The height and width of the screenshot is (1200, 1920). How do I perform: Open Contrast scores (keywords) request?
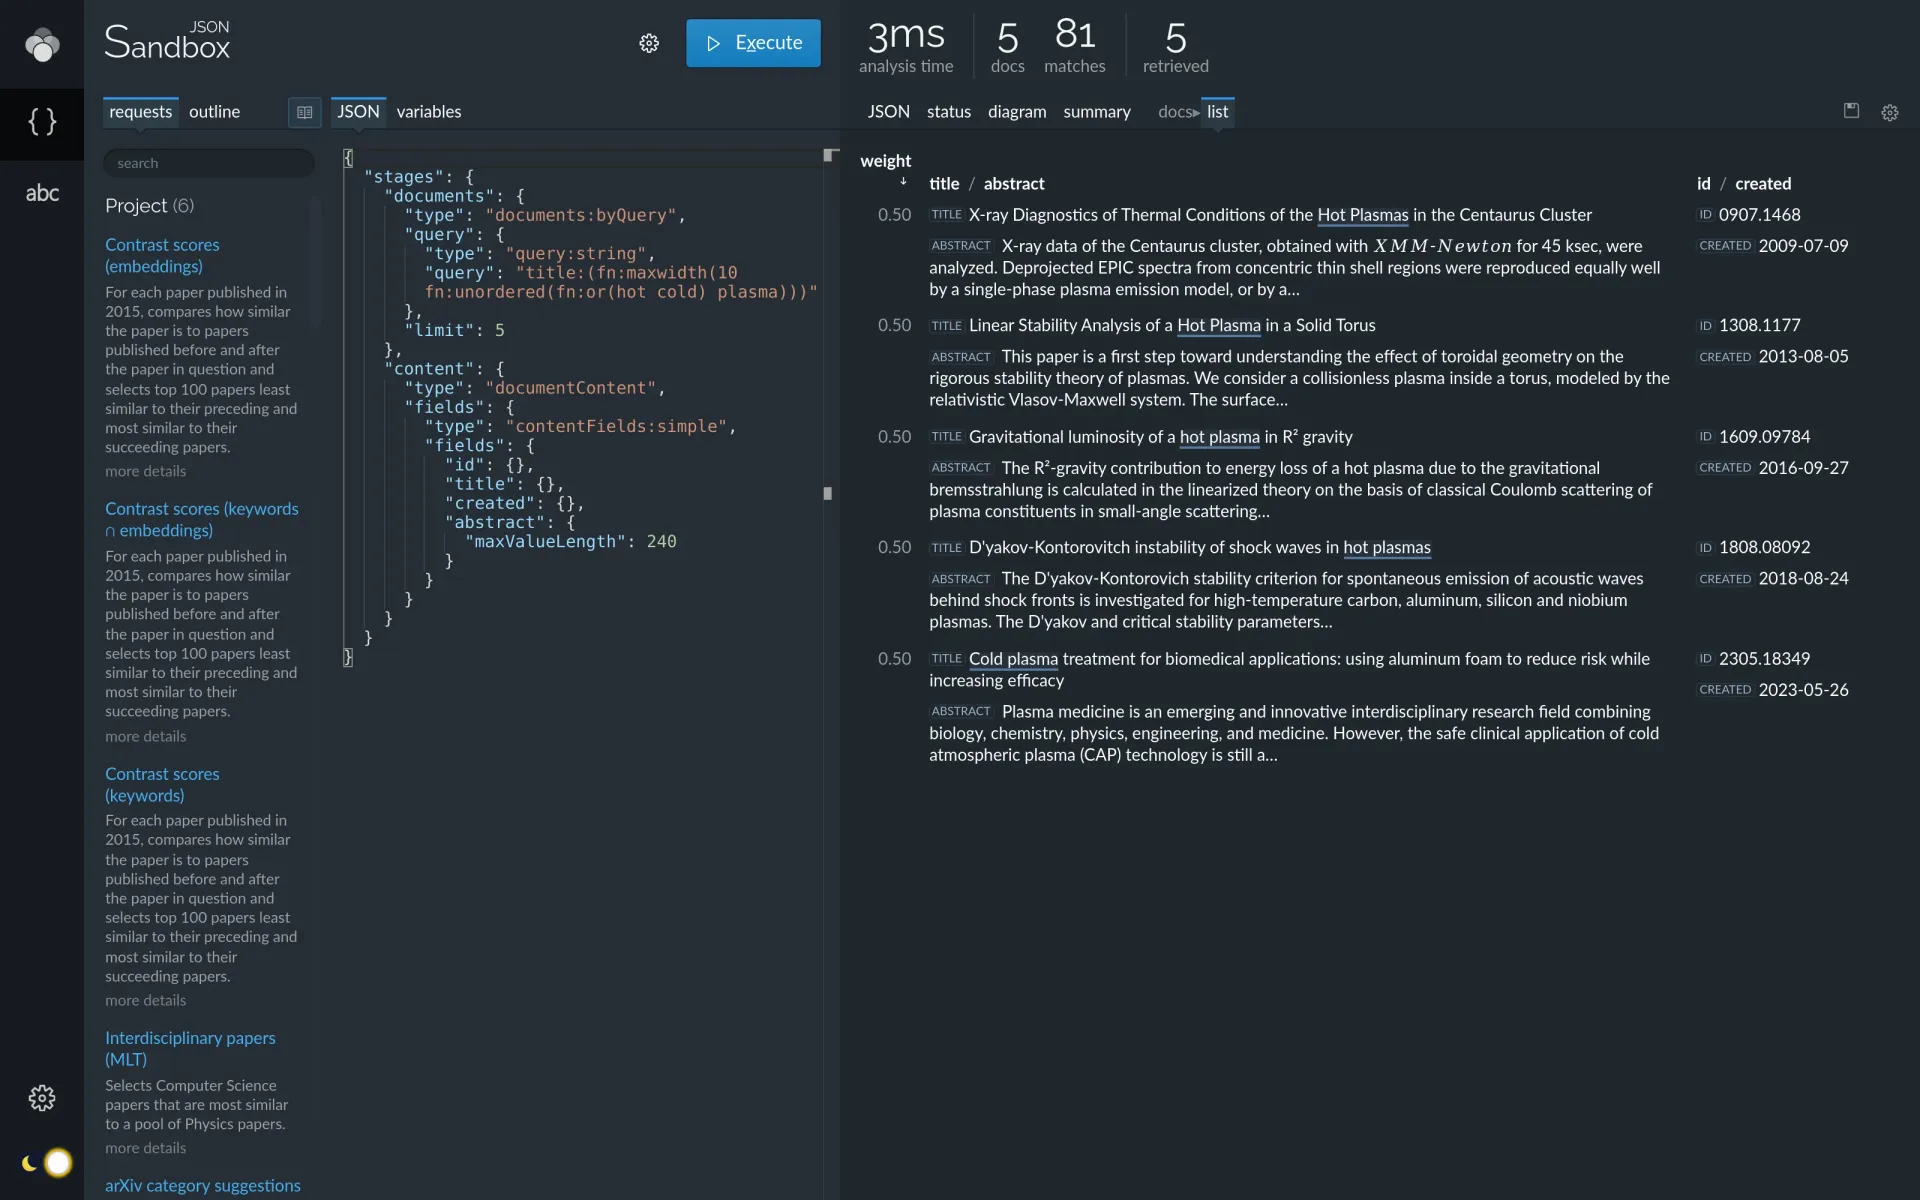click(162, 784)
